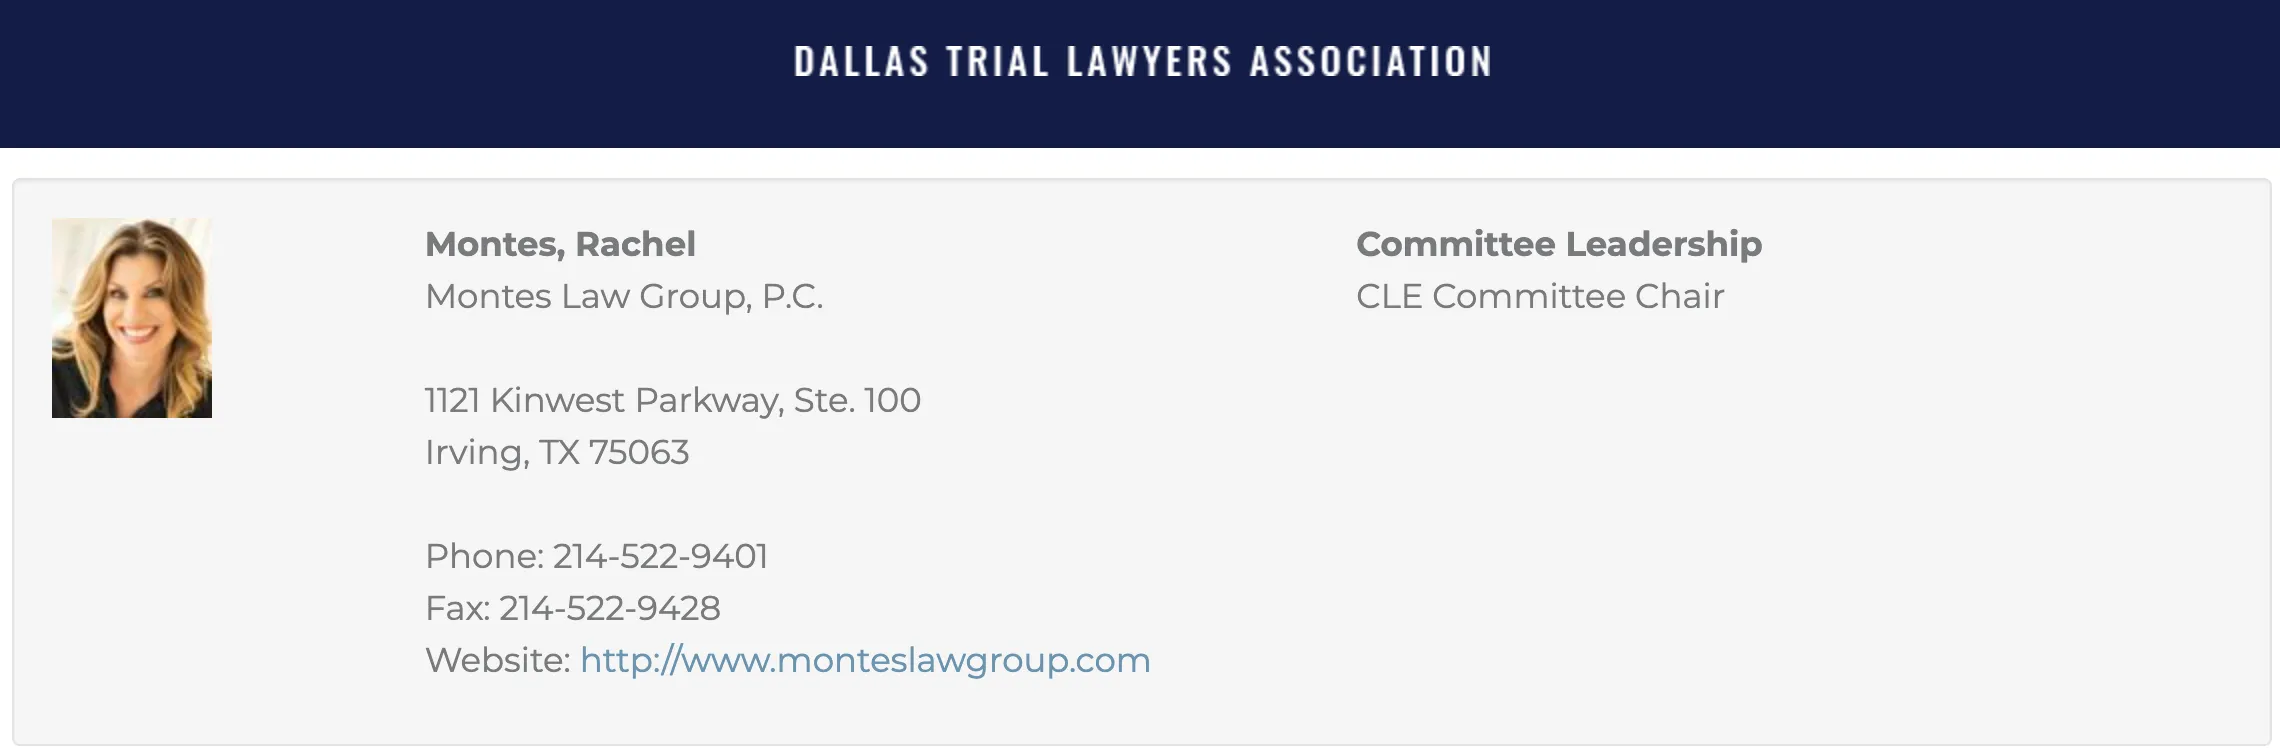
Task: Click the "Fax:" label
Action: click(457, 609)
